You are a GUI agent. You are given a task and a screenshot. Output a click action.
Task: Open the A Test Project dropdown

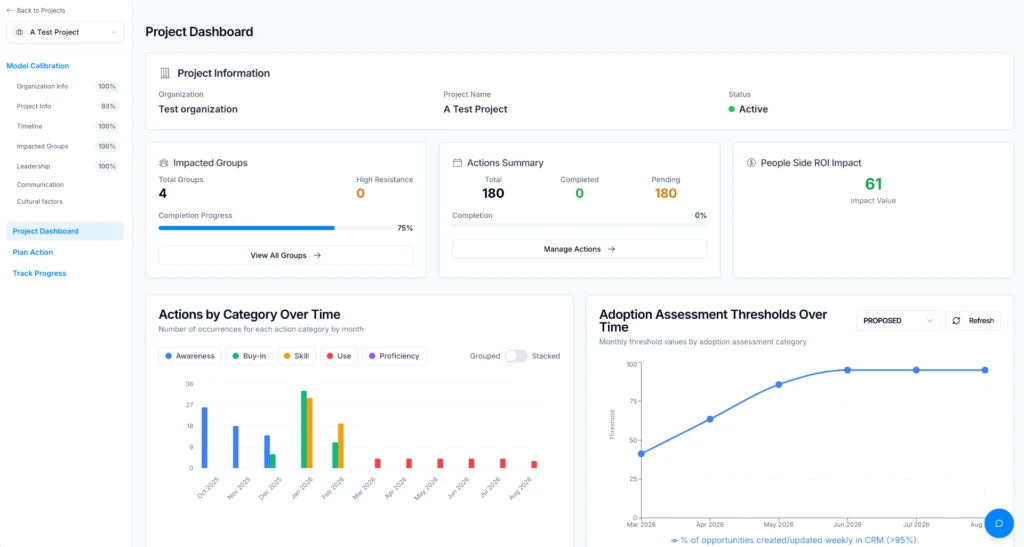(x=65, y=32)
